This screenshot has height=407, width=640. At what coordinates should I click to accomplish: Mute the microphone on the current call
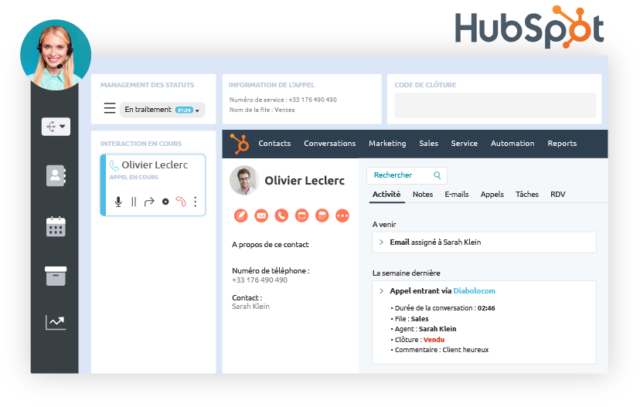pyautogui.click(x=118, y=202)
